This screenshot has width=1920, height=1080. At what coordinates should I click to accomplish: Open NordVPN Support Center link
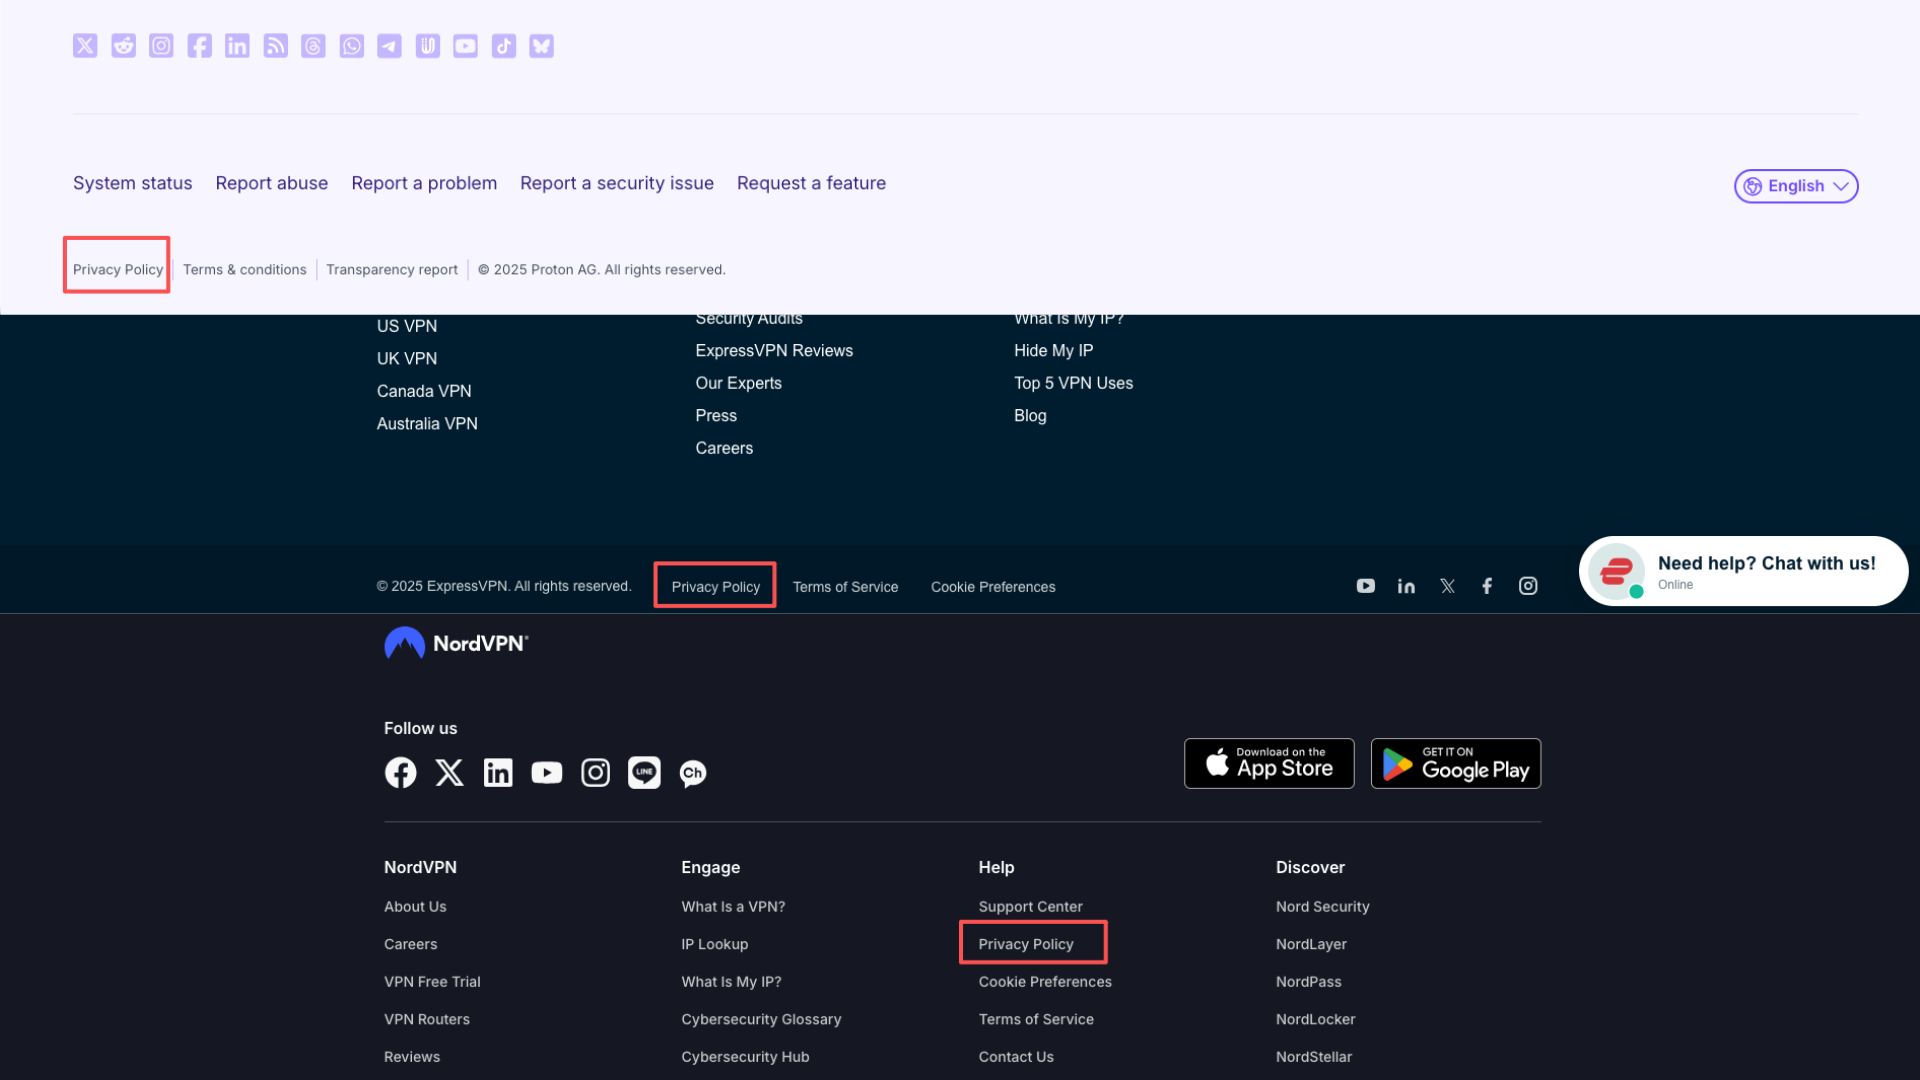click(1030, 907)
